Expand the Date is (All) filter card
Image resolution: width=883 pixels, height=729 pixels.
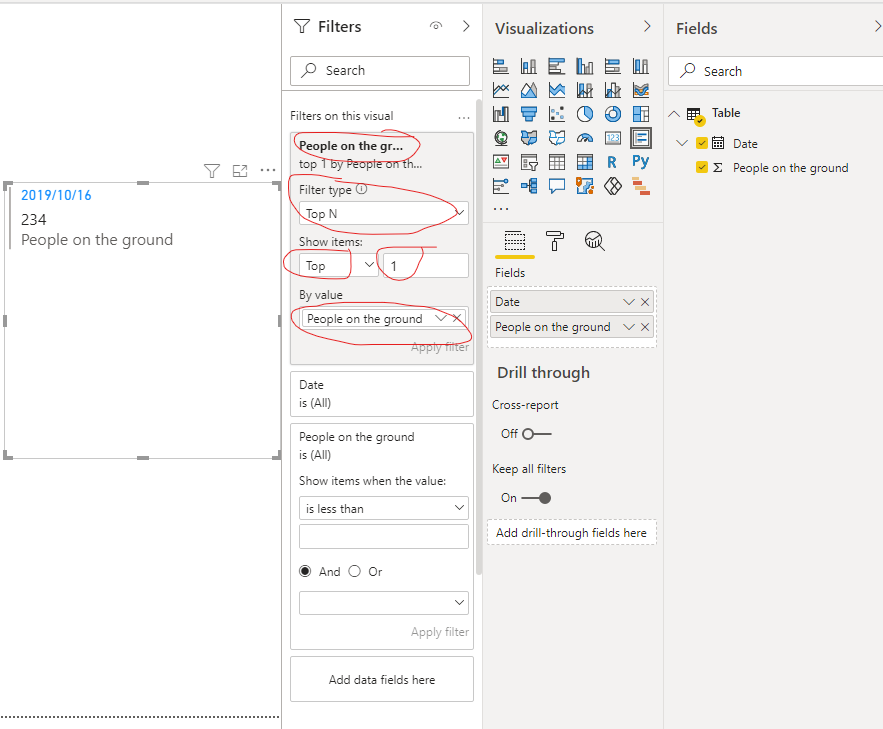[x=382, y=394]
